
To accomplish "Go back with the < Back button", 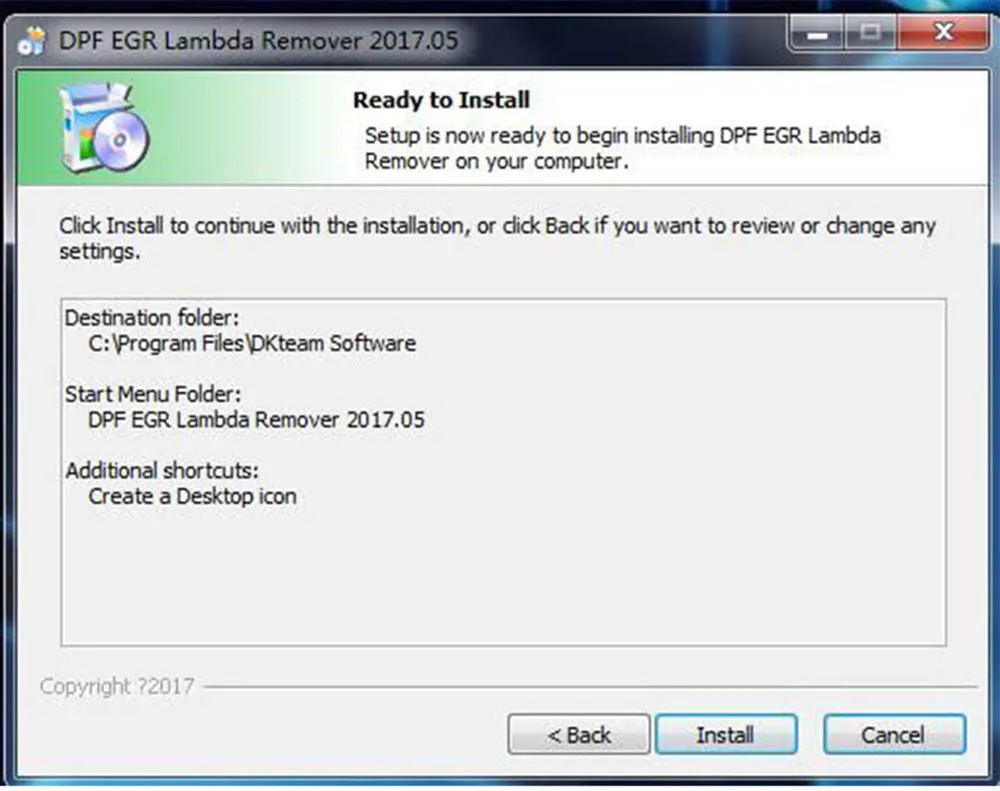I will [579, 734].
